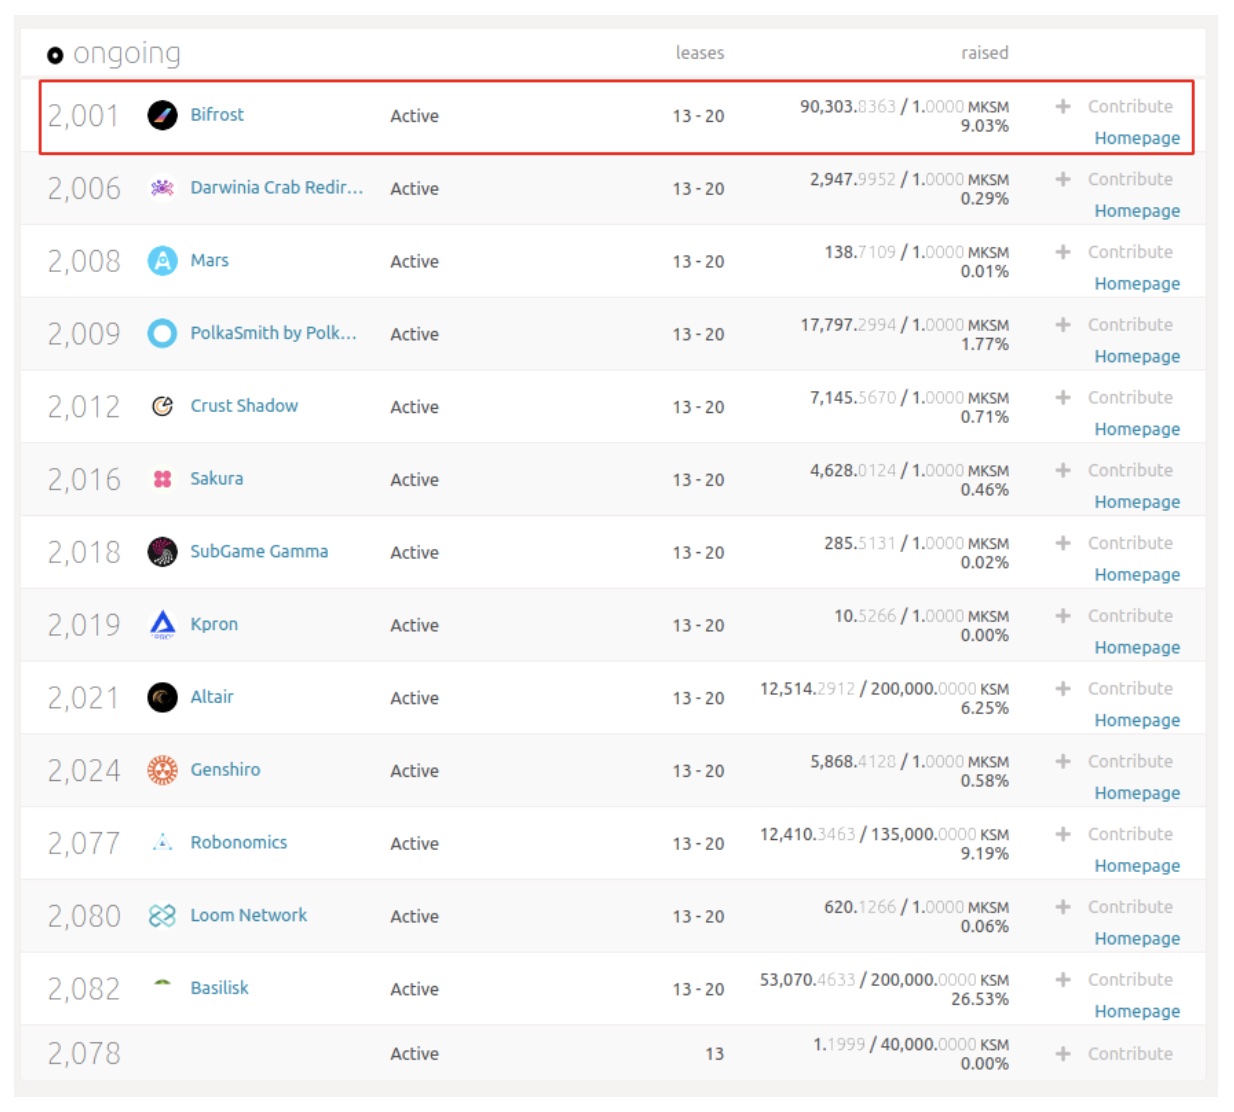Open the Mars Homepage link
This screenshot has height=1112, width=1234.
pyautogui.click(x=1137, y=284)
